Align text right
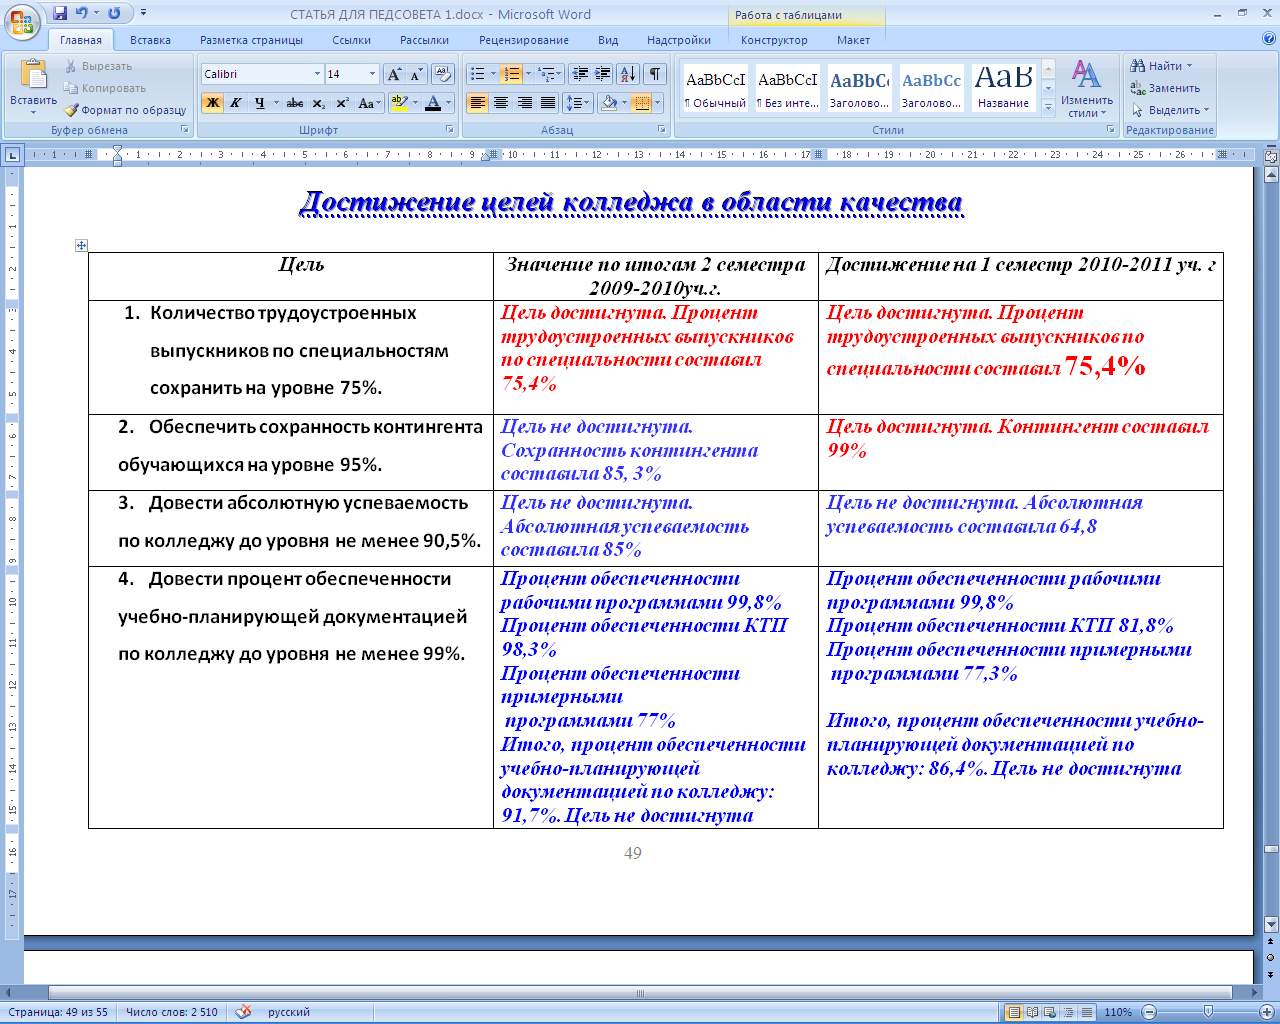 524,103
